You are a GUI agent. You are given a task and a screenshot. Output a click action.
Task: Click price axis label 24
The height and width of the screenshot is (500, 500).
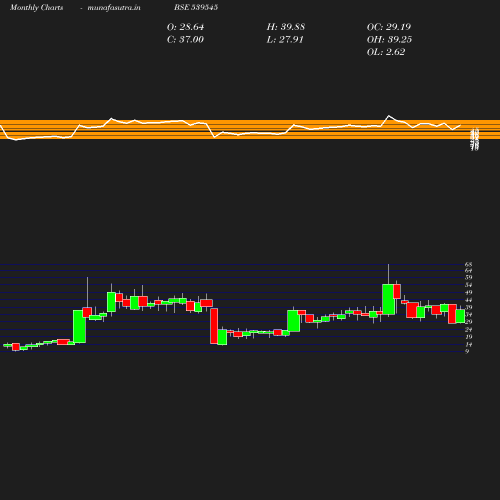(468, 329)
